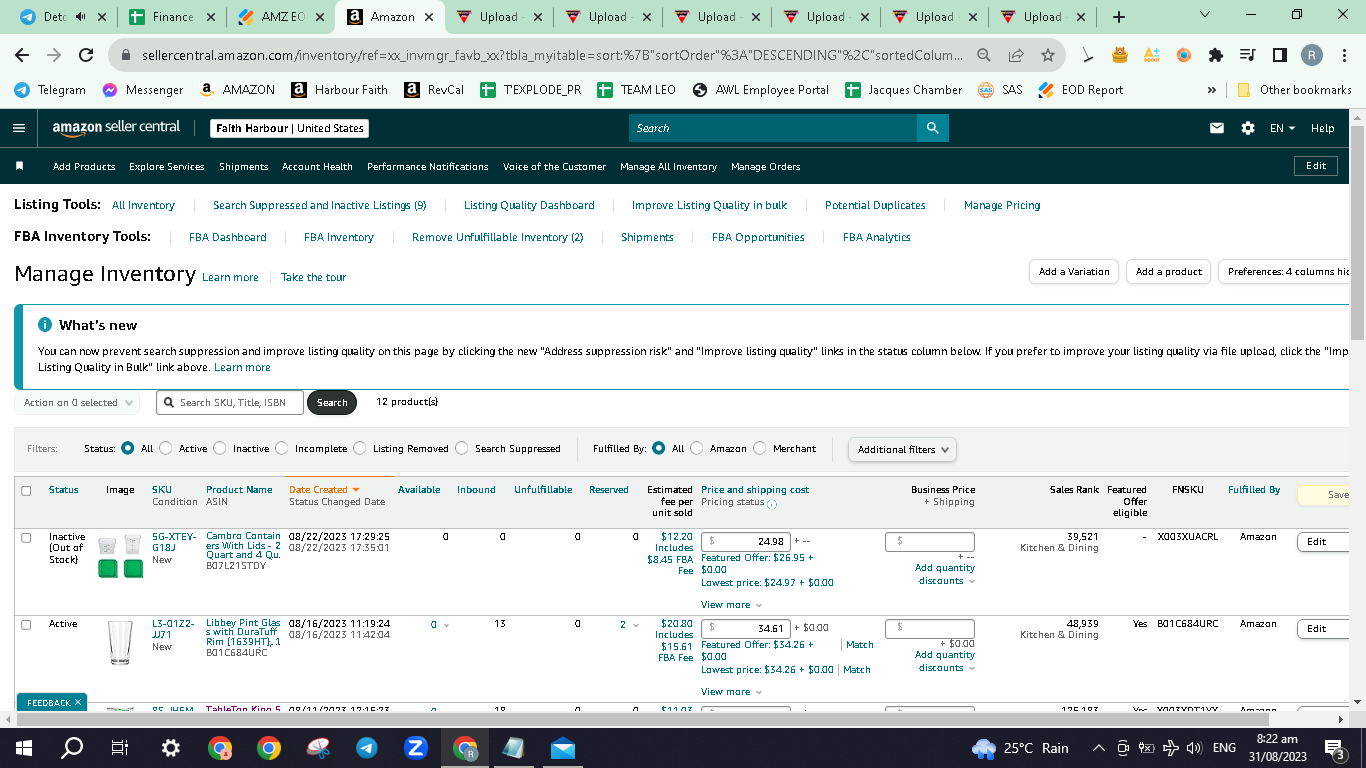Expand quantity discounts for the Cambro row

945,574
